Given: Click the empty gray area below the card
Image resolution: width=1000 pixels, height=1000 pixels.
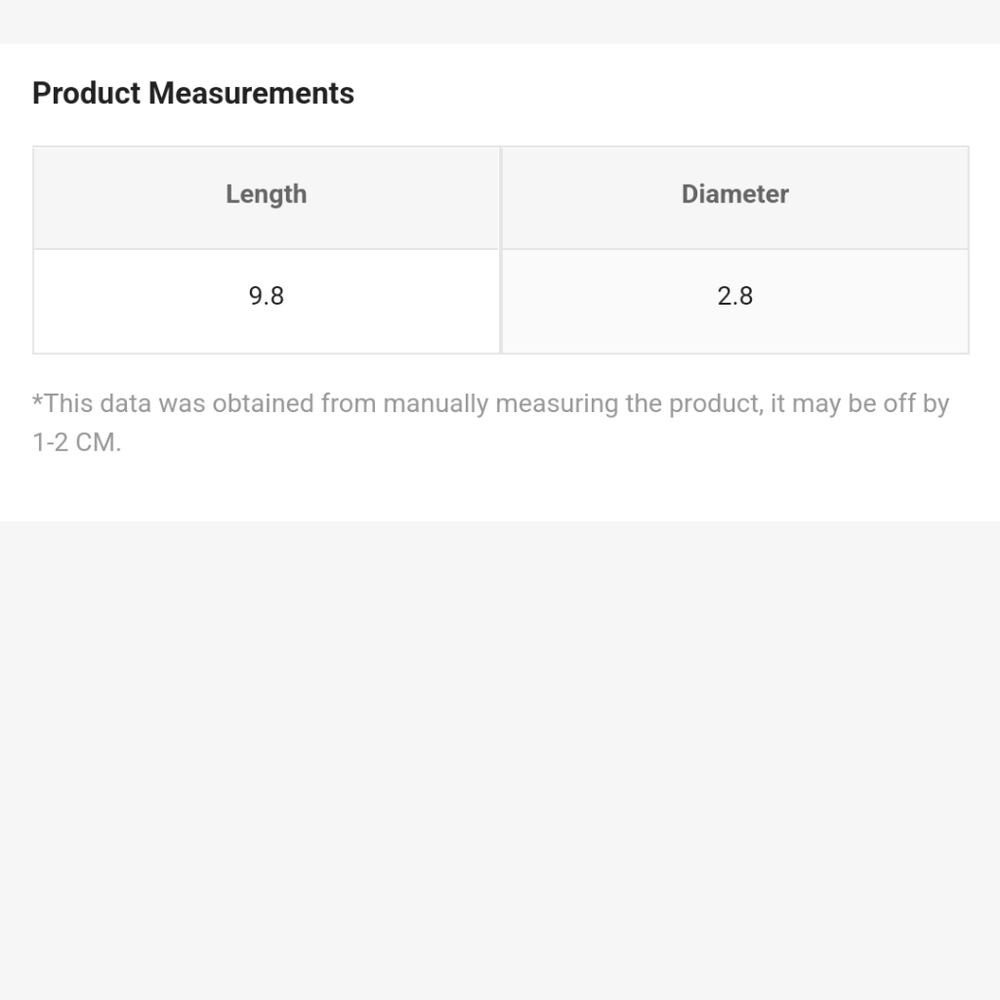Looking at the screenshot, I should click(500, 760).
